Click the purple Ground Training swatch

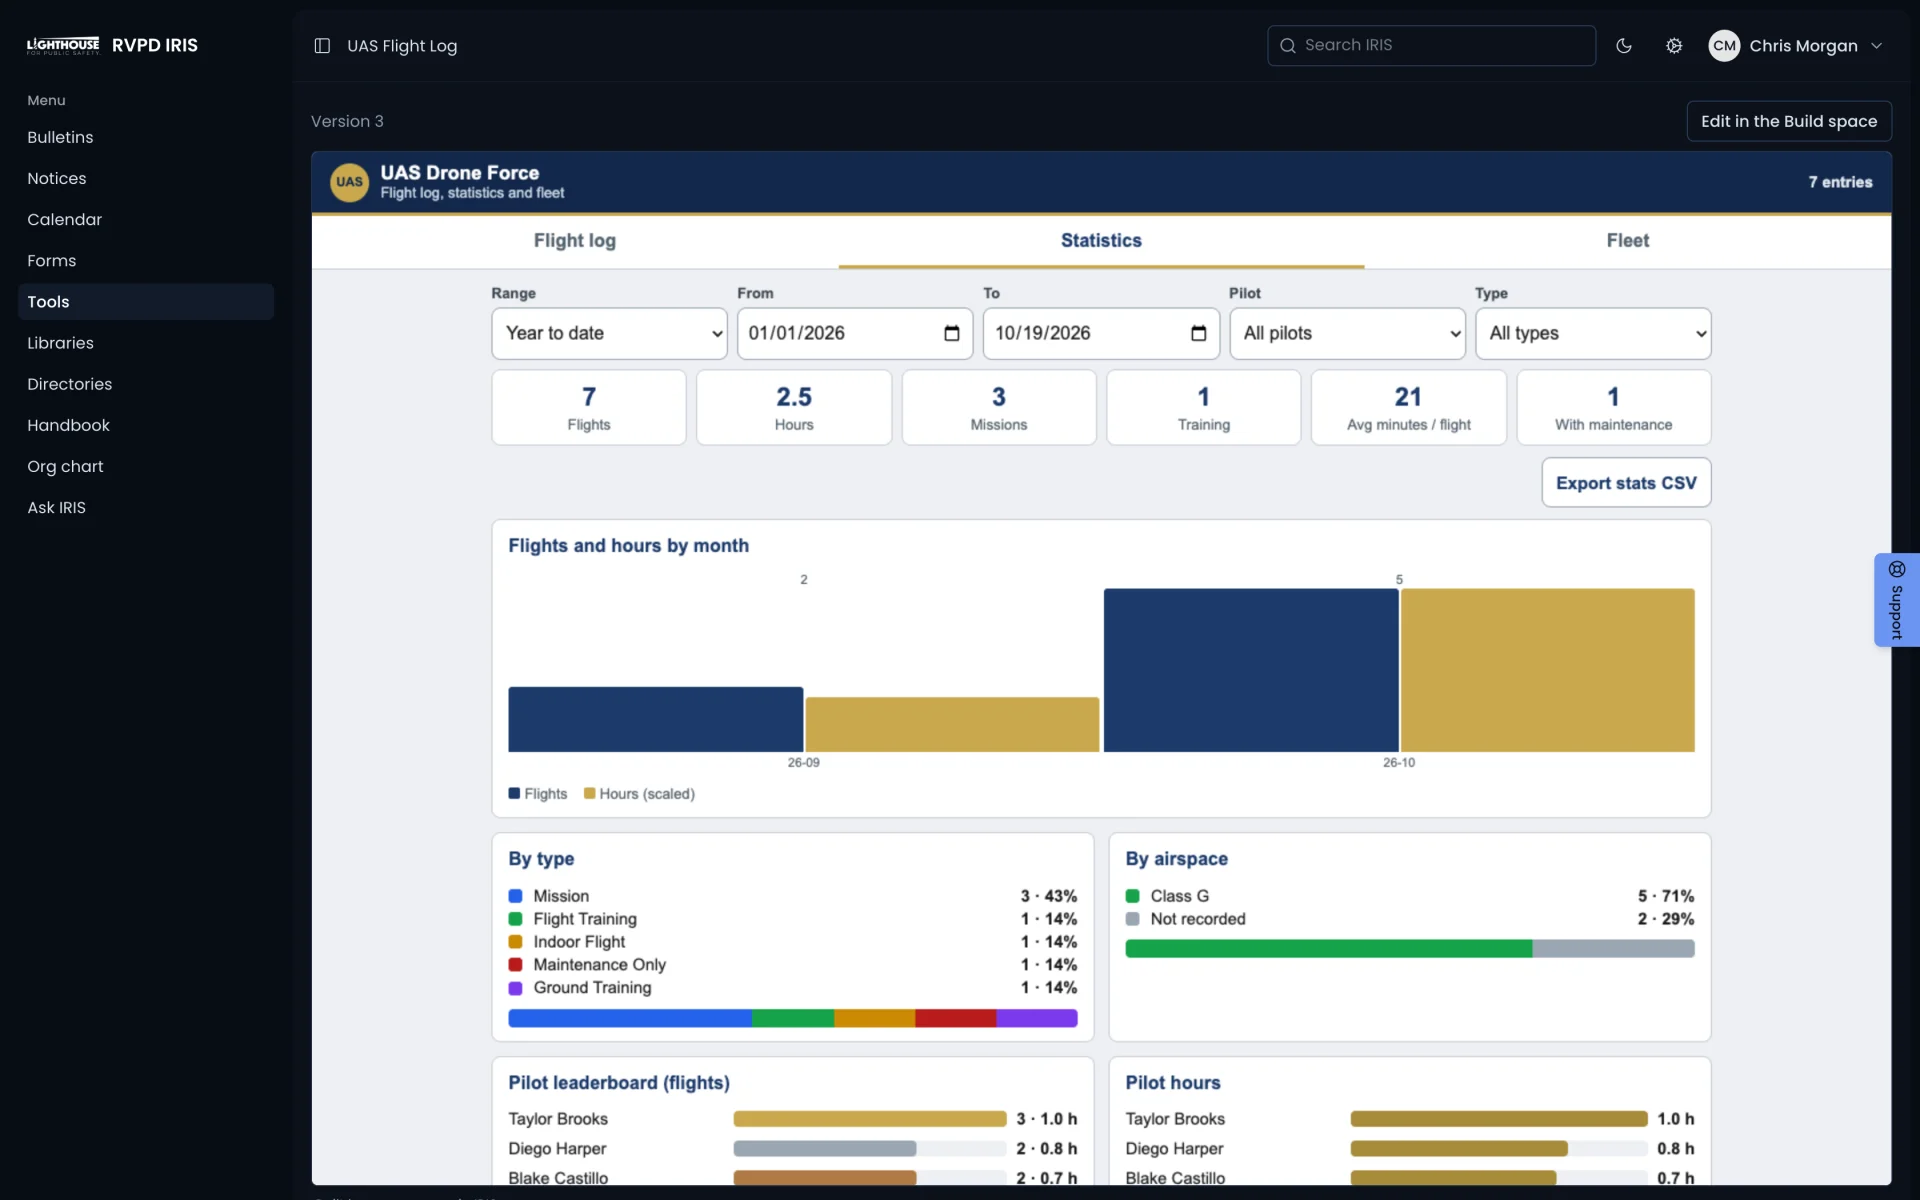515,988
